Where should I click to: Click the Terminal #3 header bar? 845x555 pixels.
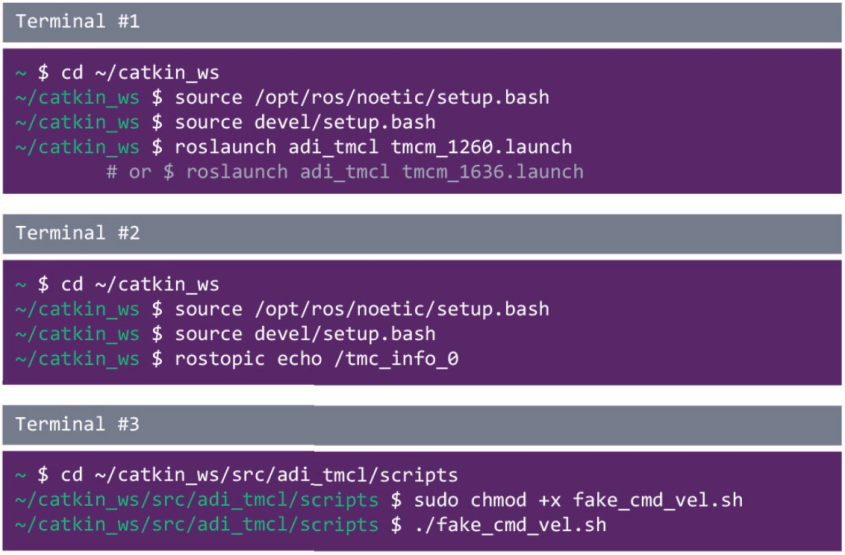coord(422,425)
